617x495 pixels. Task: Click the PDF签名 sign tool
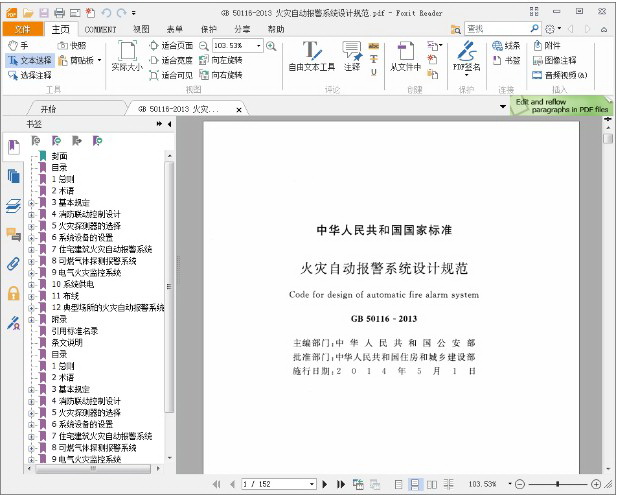(466, 57)
